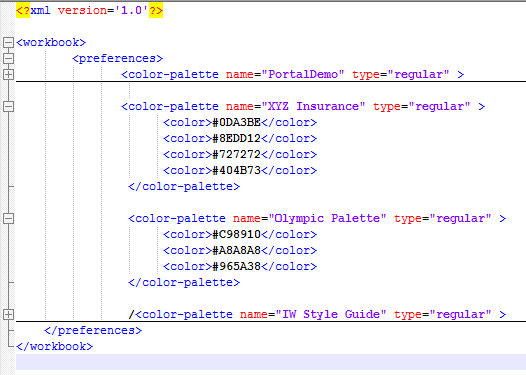
Task: Click type="regular" on the PortalDemo line
Action: 401,74
